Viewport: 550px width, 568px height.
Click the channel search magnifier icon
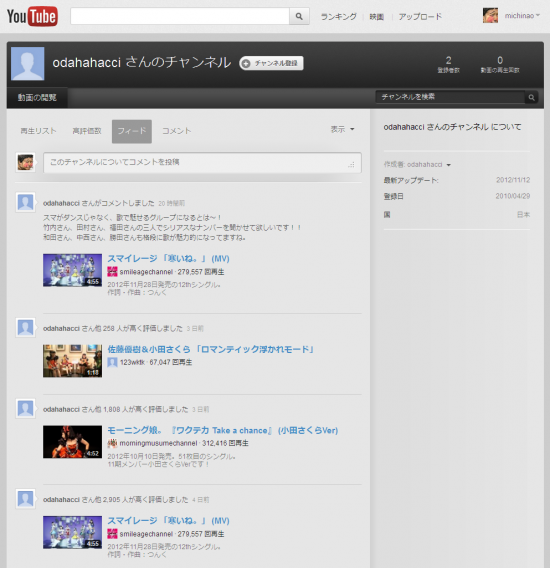[531, 97]
